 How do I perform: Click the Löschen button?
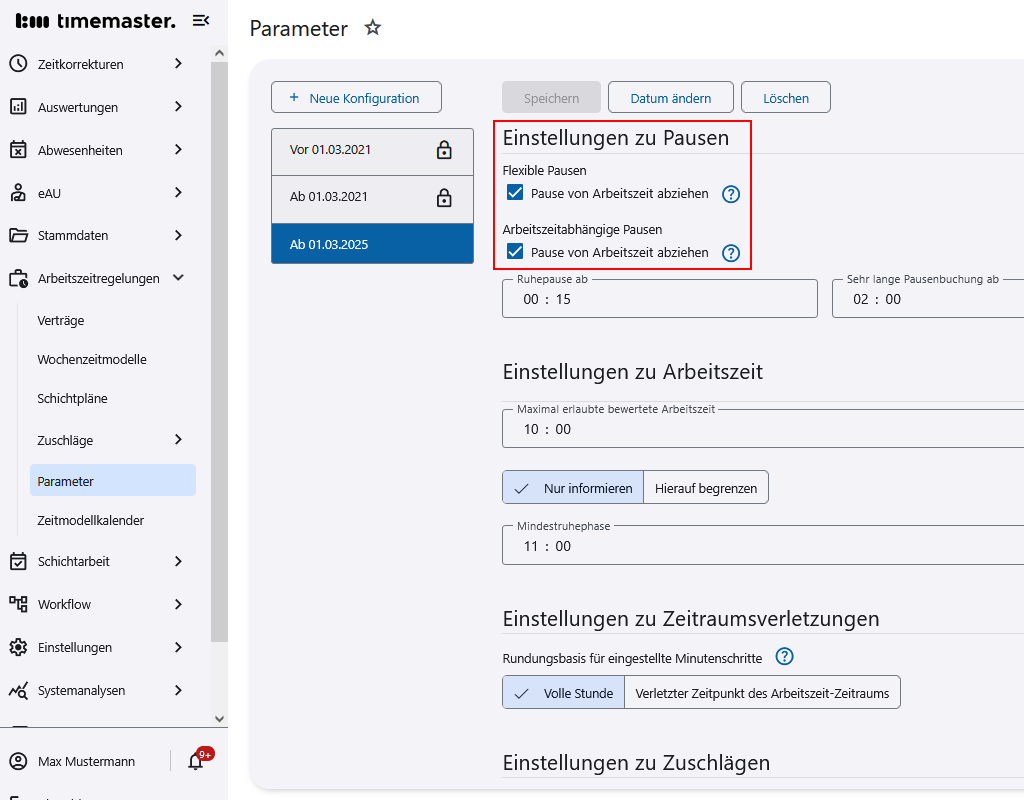pyautogui.click(x=785, y=98)
